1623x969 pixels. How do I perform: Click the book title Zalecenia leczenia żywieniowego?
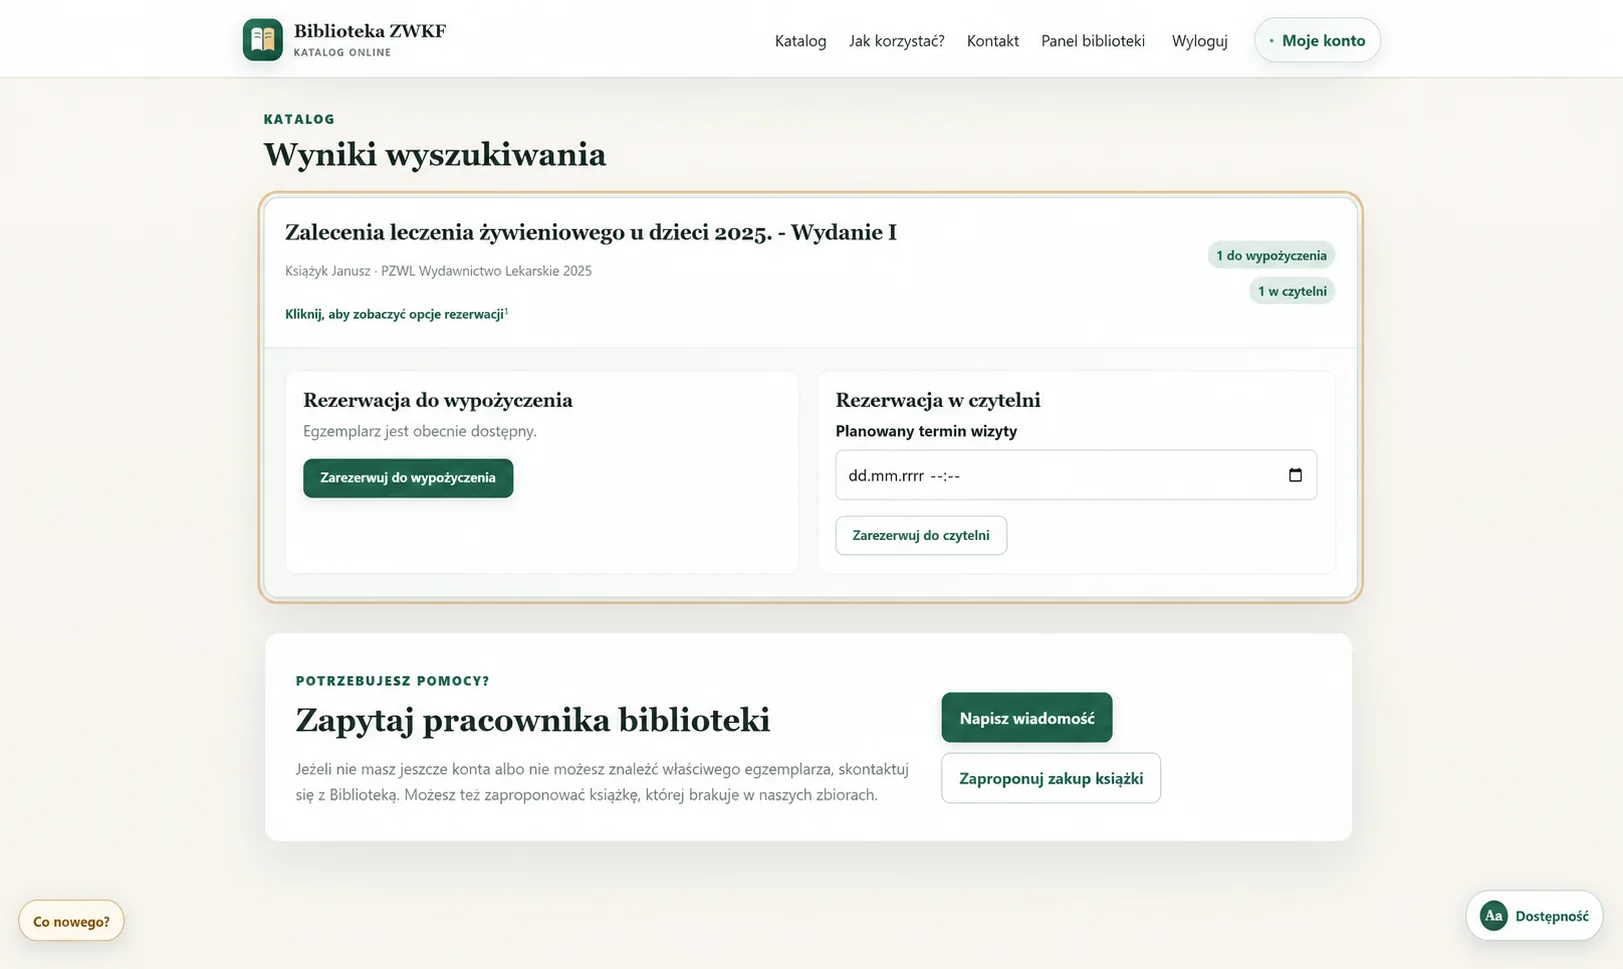(590, 232)
